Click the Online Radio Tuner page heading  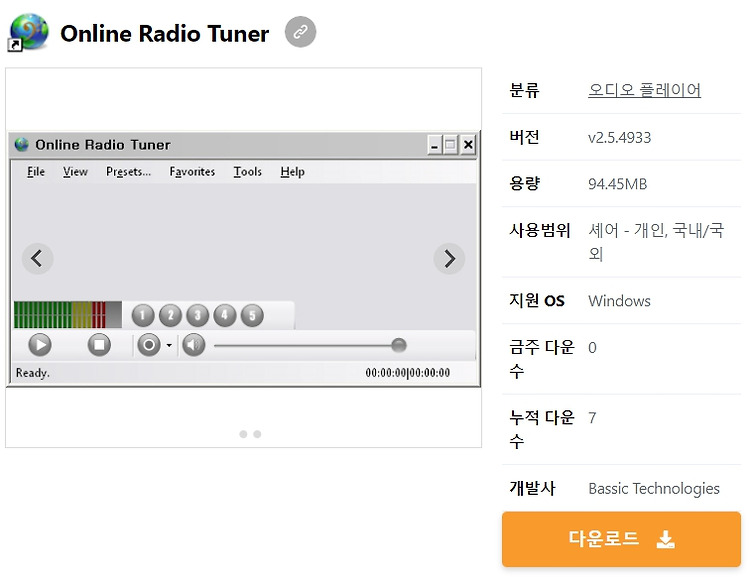click(165, 33)
